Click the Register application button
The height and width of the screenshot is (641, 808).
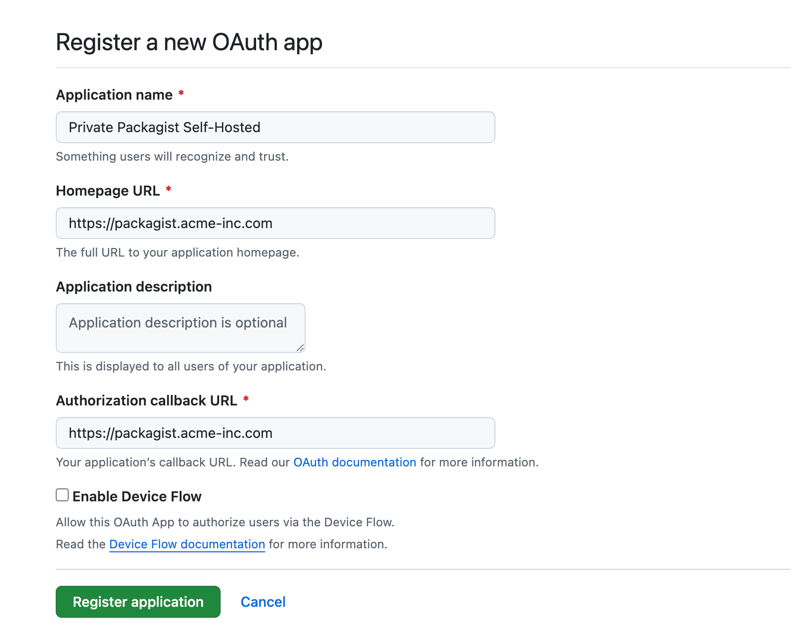137,601
